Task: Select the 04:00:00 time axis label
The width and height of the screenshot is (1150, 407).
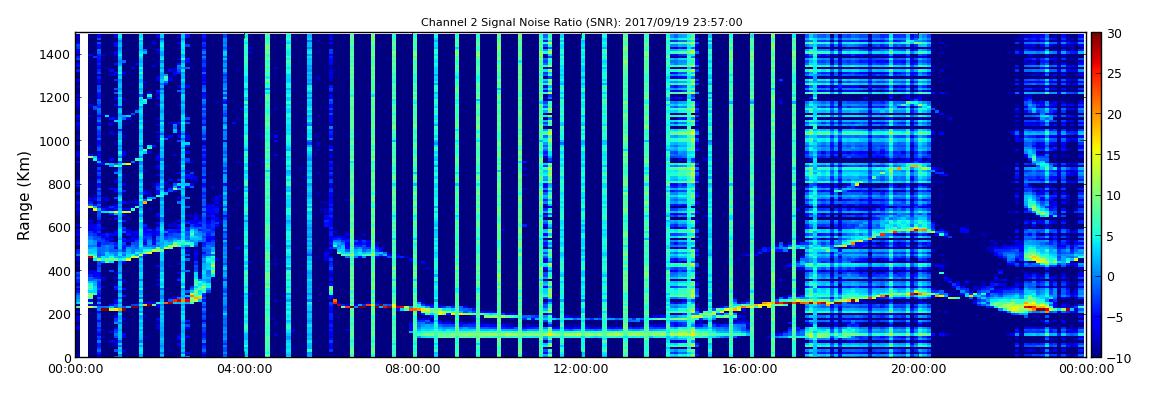Action: point(245,369)
